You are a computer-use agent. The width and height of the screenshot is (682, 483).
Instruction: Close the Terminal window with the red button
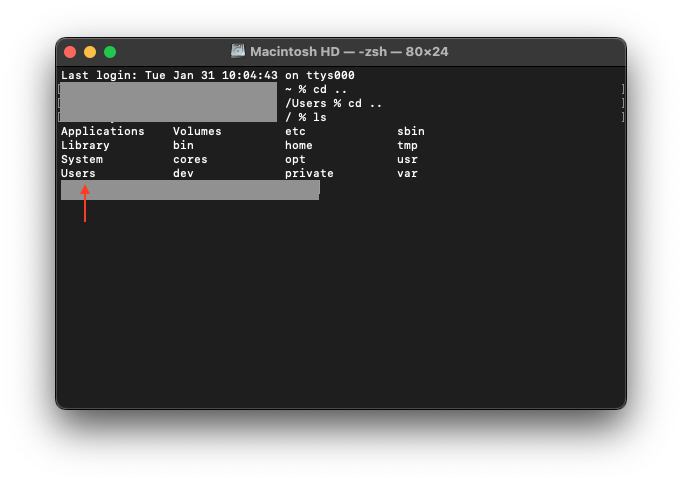coord(70,52)
